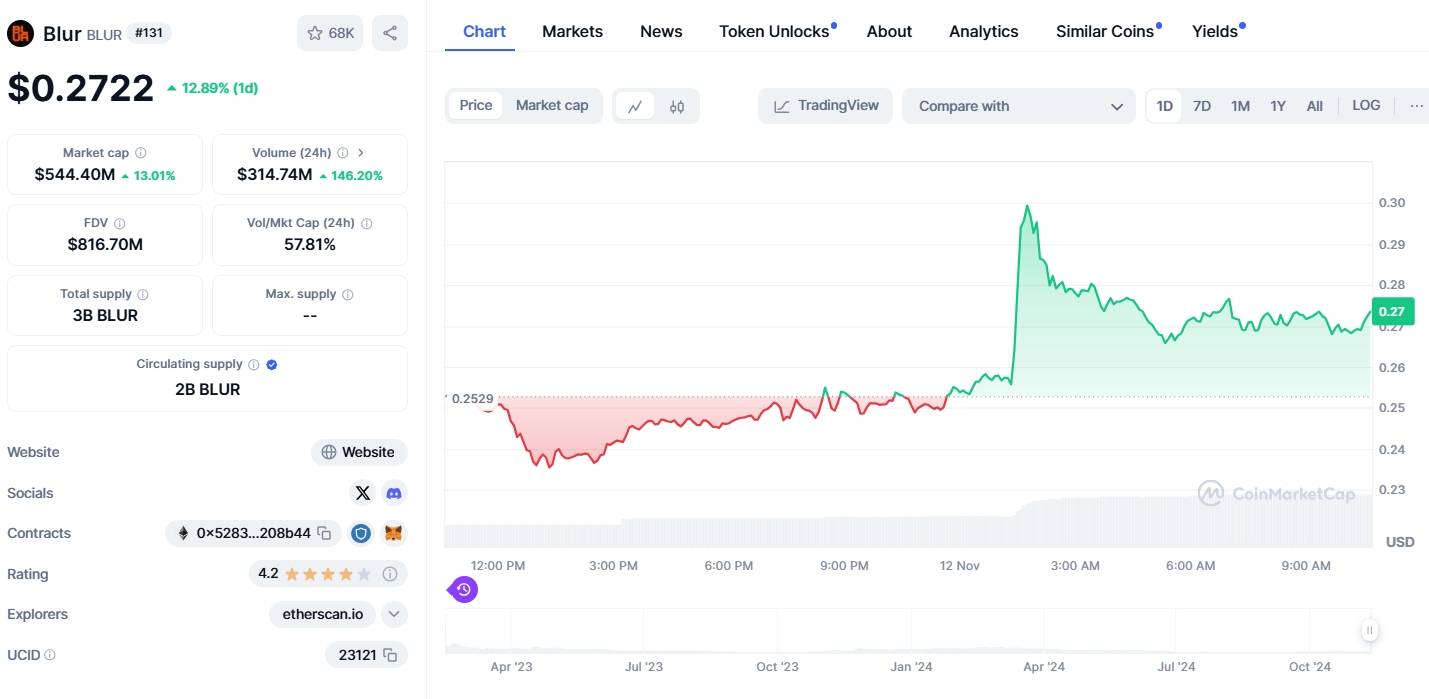Click the 3B BLUR total supply value
Viewport: 1429px width, 699px height.
tap(105, 315)
